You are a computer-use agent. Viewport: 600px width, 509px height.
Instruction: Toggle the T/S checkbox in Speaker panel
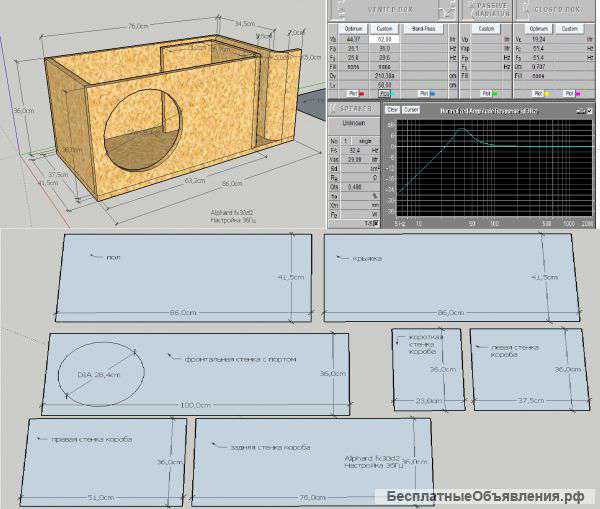[376, 224]
